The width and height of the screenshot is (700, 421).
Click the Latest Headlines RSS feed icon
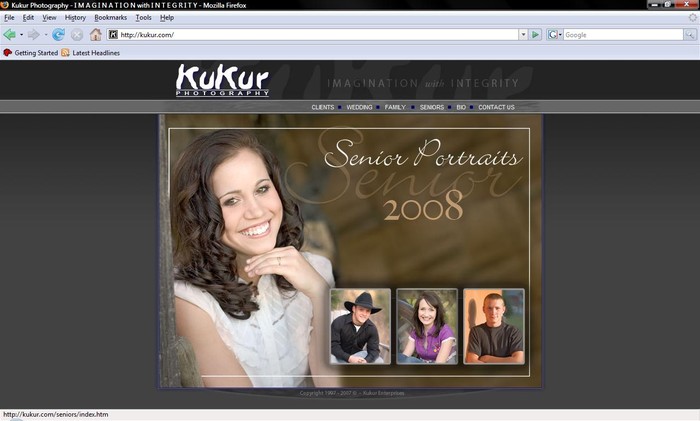point(66,53)
